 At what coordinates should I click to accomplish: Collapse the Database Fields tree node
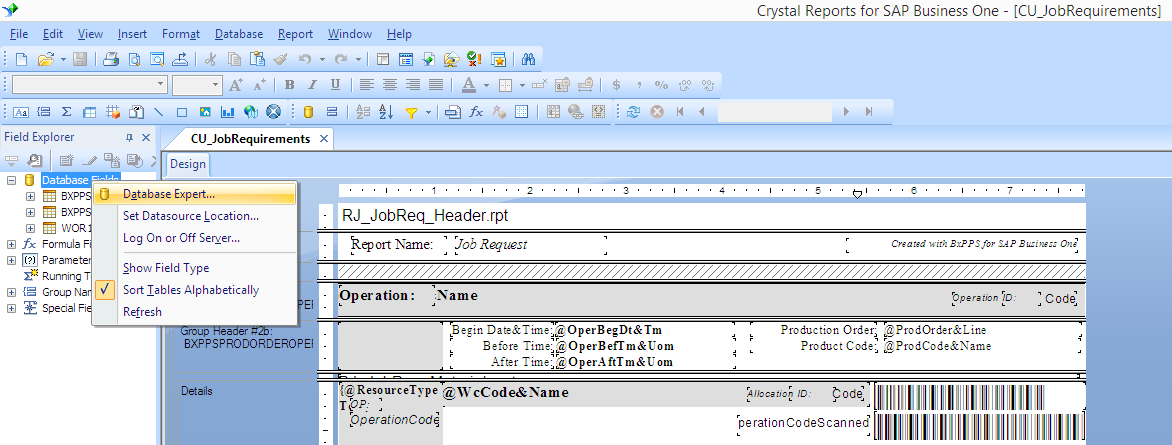(11, 180)
